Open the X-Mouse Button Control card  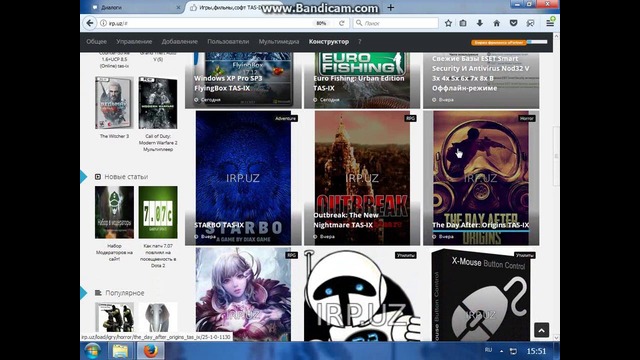tap(481, 294)
